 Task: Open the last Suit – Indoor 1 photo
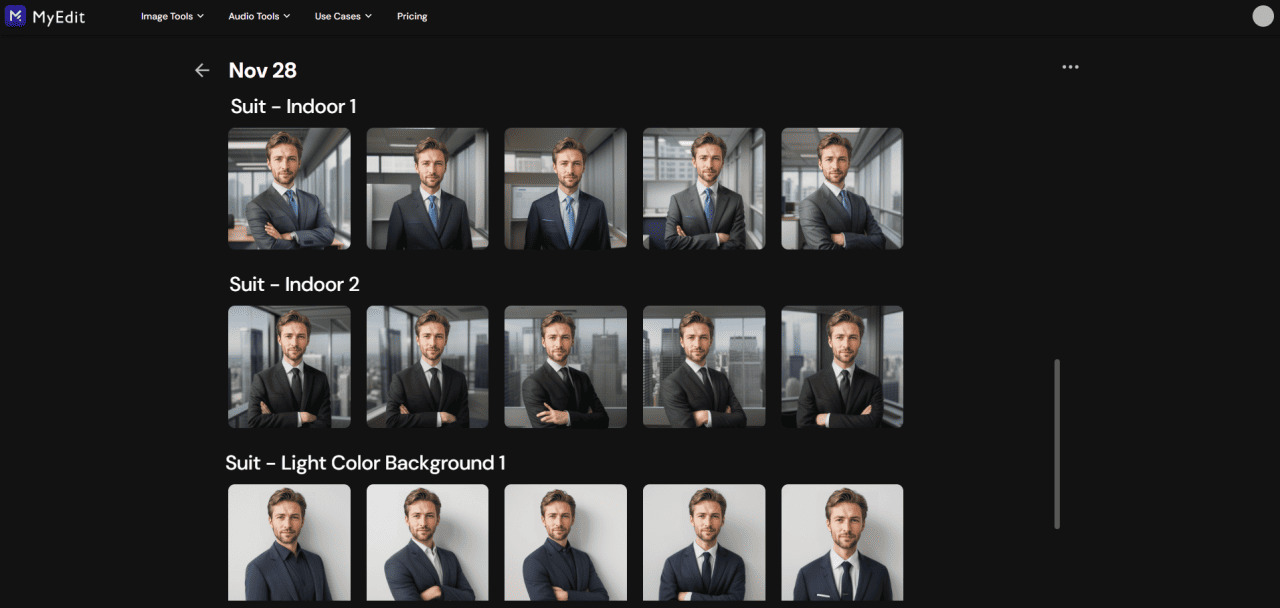pyautogui.click(x=842, y=188)
